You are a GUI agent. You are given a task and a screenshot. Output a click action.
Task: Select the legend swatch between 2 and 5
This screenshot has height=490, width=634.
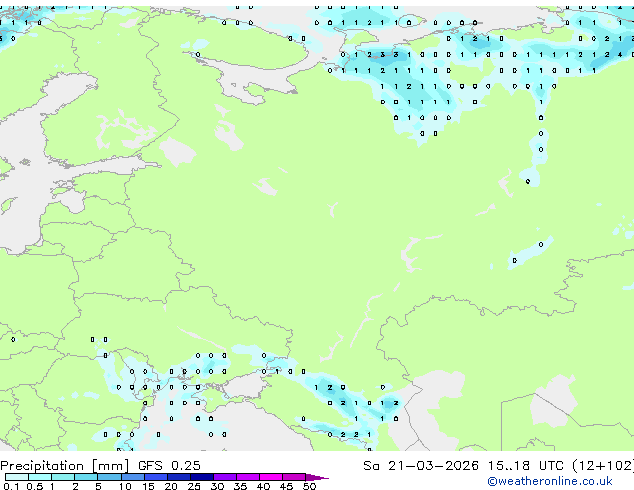click(x=86, y=477)
